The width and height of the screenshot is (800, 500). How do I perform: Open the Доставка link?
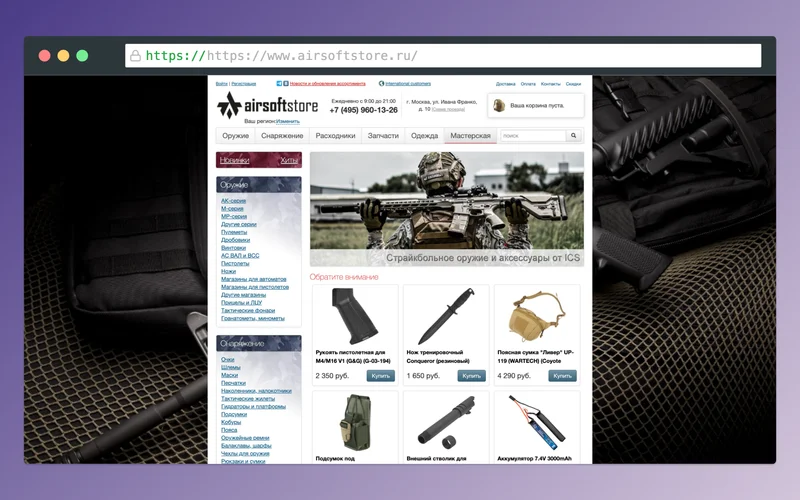506,84
